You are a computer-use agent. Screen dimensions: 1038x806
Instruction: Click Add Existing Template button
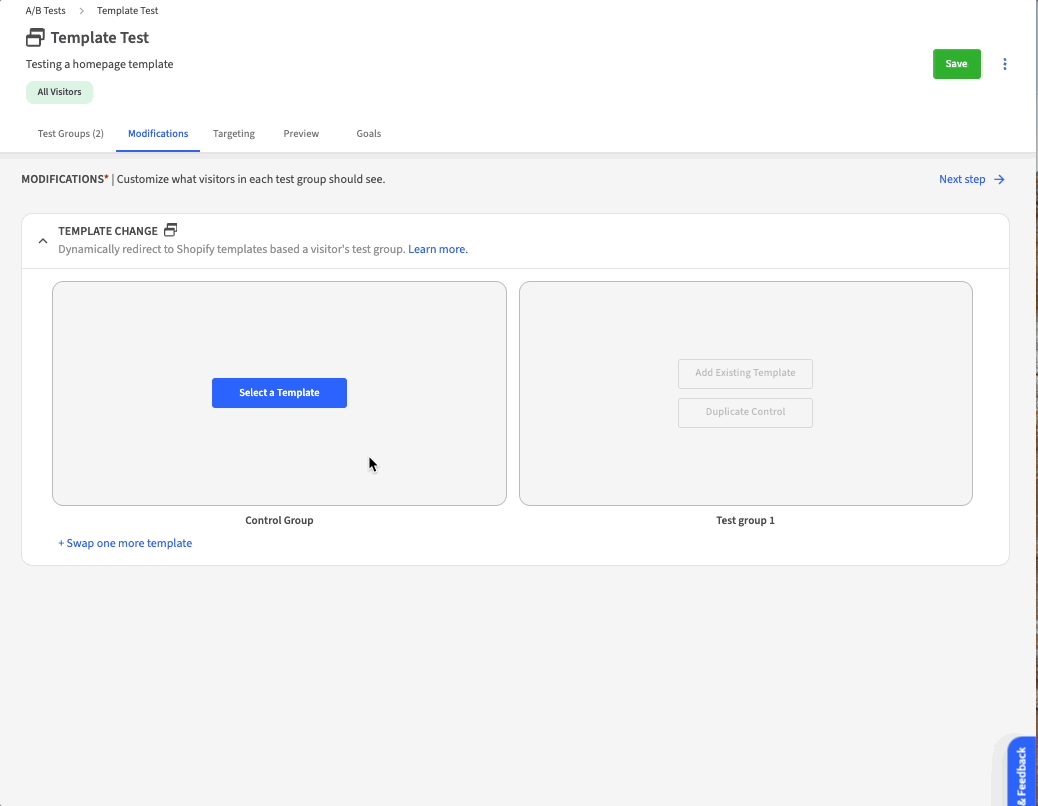tap(745, 373)
